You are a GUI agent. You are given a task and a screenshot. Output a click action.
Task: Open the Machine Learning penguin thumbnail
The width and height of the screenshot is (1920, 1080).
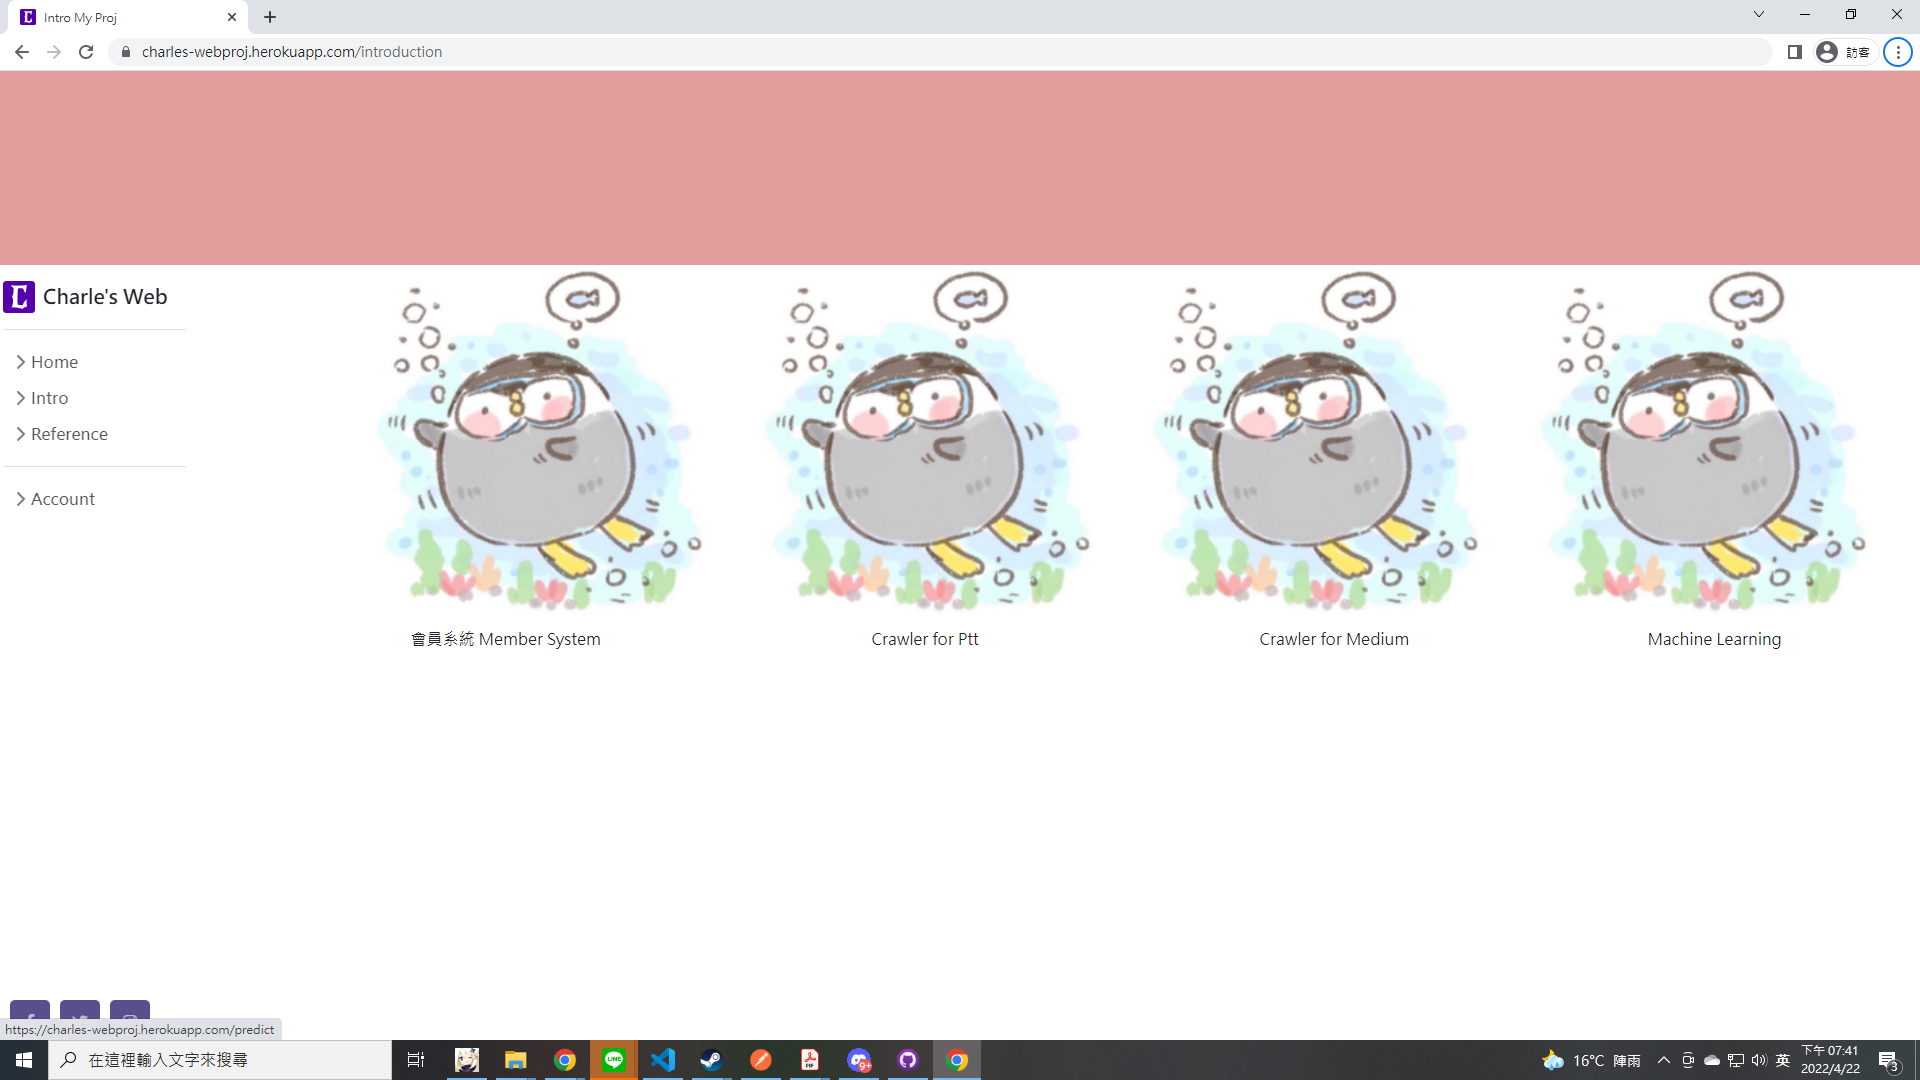pos(1703,441)
